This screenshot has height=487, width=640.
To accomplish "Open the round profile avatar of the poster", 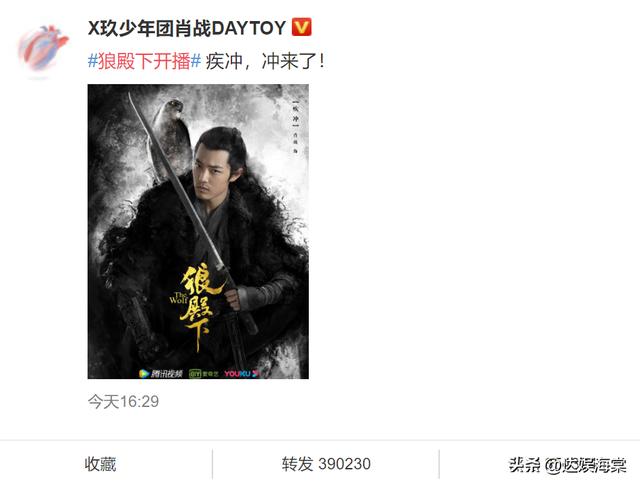I will [43, 48].
